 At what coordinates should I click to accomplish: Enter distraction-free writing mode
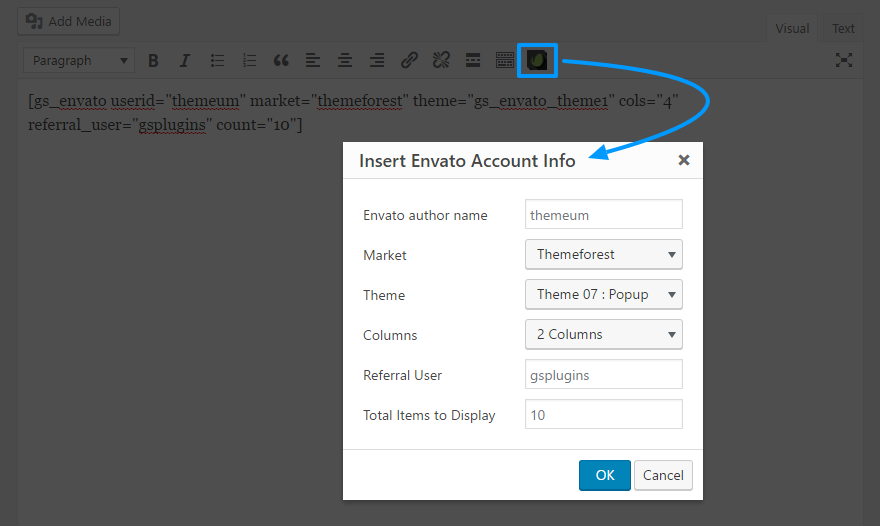pos(844,61)
